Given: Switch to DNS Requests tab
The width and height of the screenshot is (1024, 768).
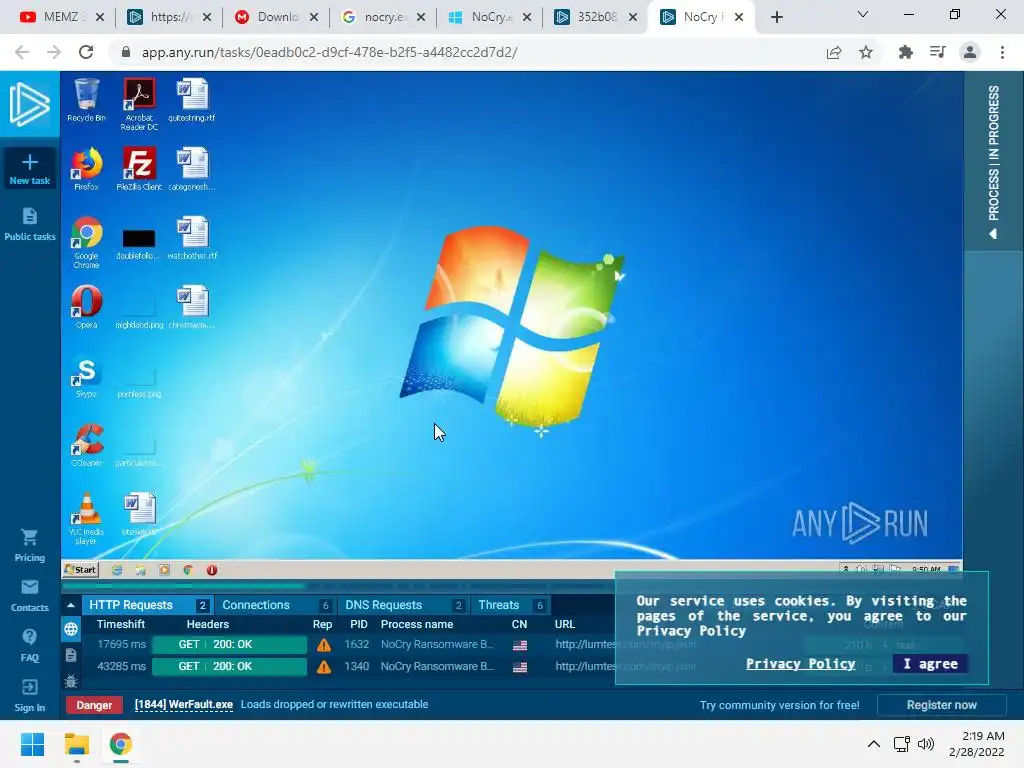Looking at the screenshot, I should [403, 605].
